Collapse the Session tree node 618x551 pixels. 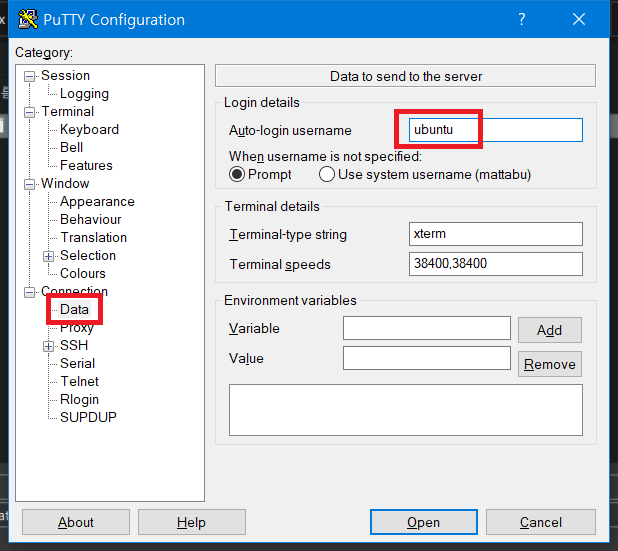[x=29, y=76]
